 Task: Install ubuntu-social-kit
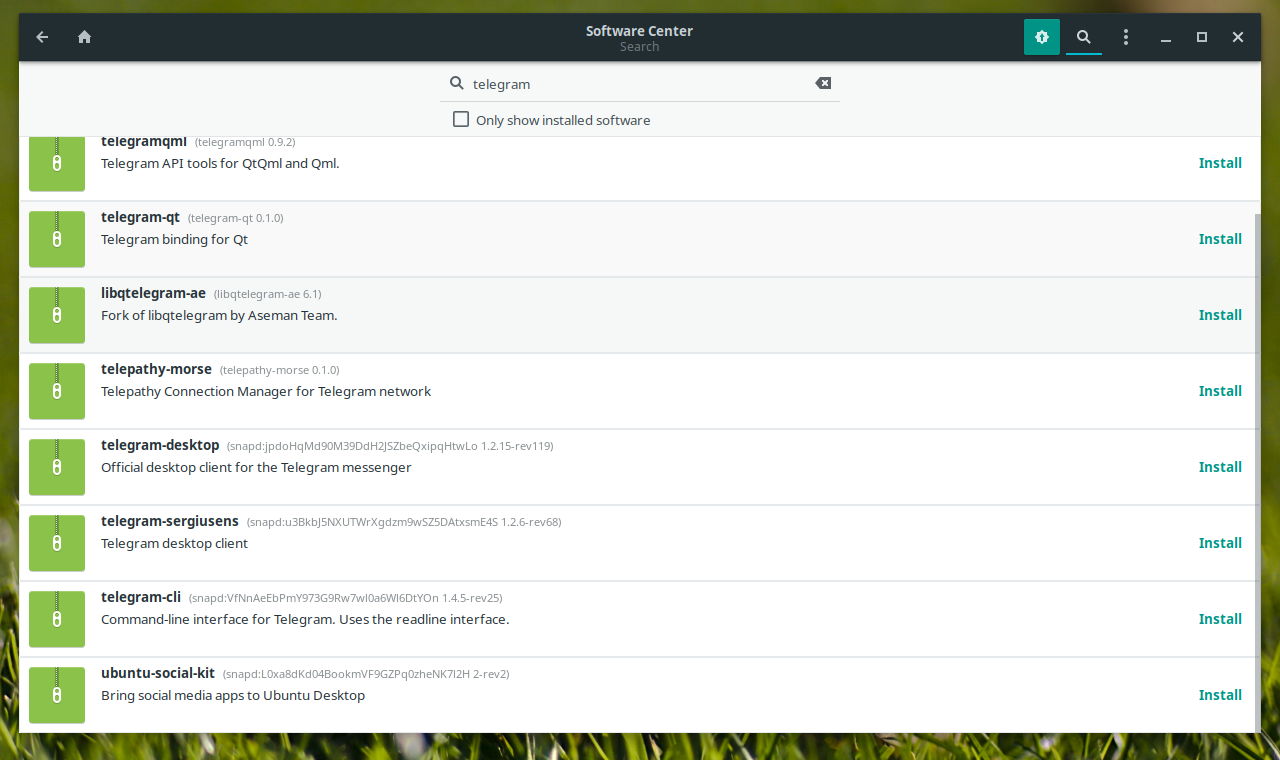pyautogui.click(x=1220, y=695)
